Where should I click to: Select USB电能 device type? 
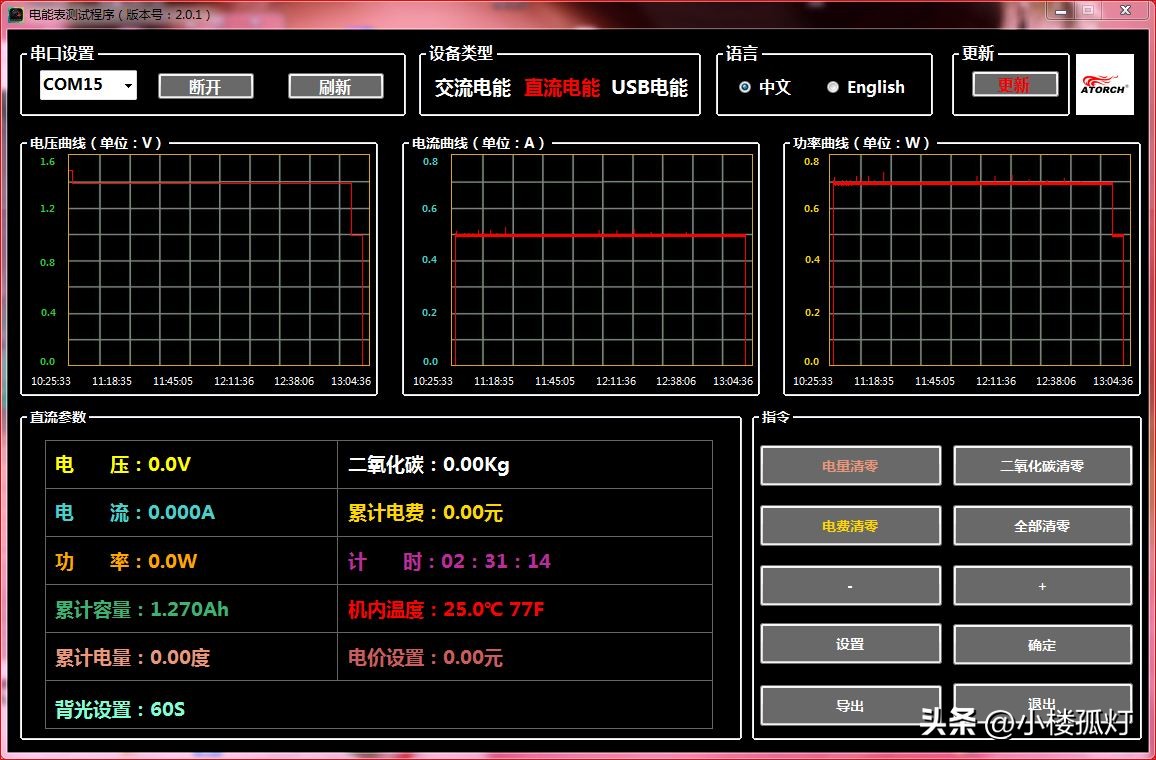click(x=650, y=88)
